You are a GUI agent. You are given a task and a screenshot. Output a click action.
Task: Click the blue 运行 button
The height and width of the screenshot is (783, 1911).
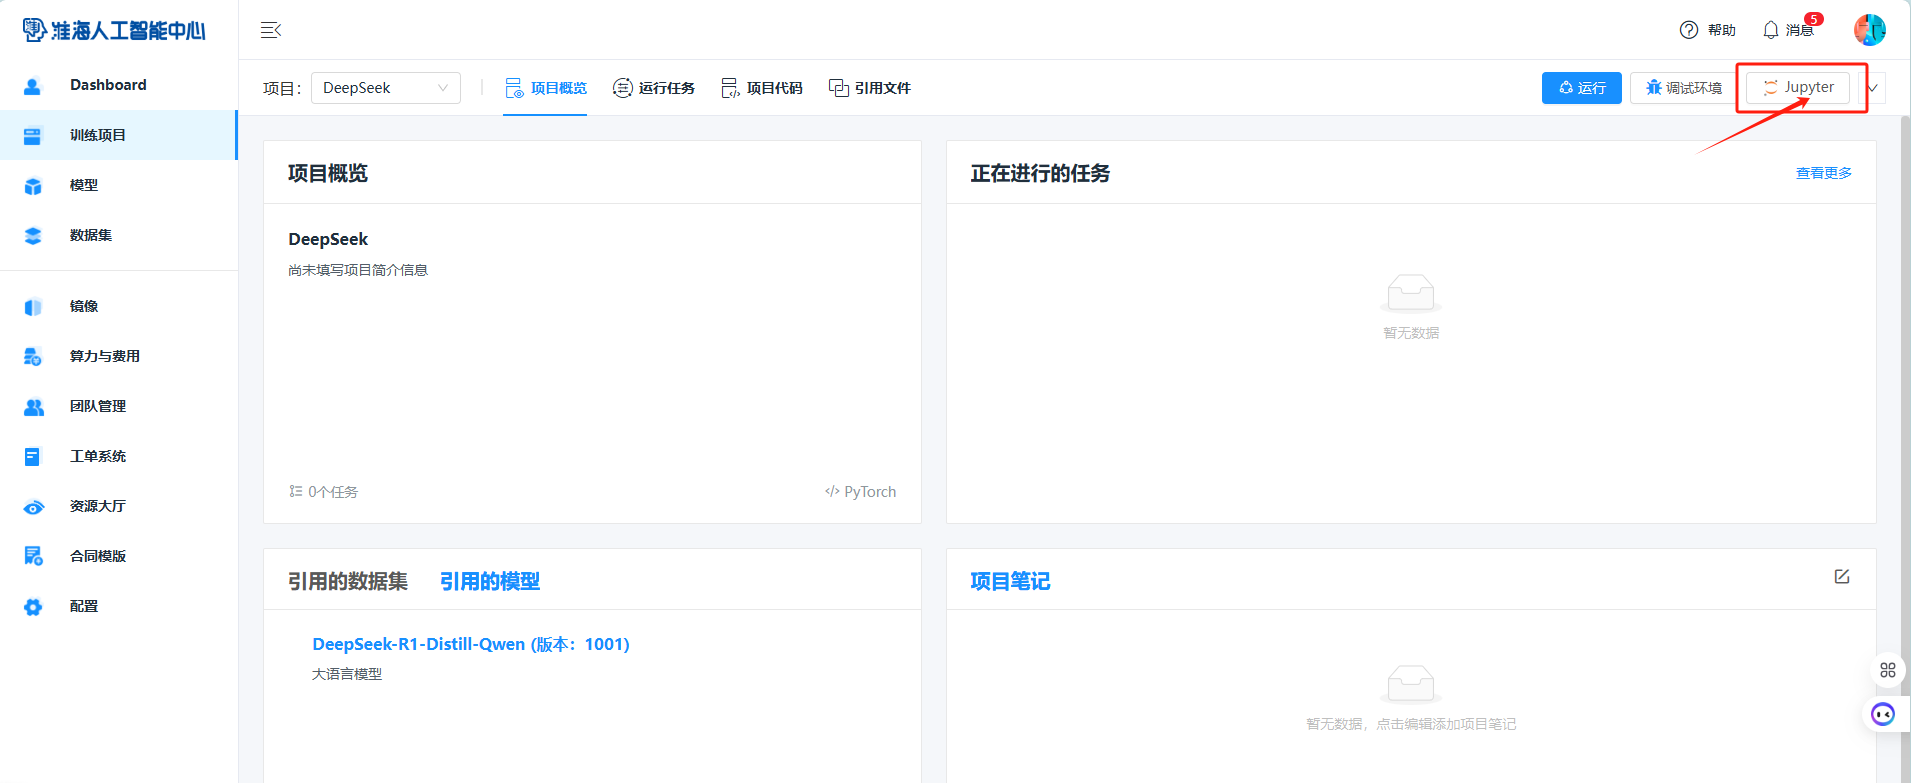1582,88
